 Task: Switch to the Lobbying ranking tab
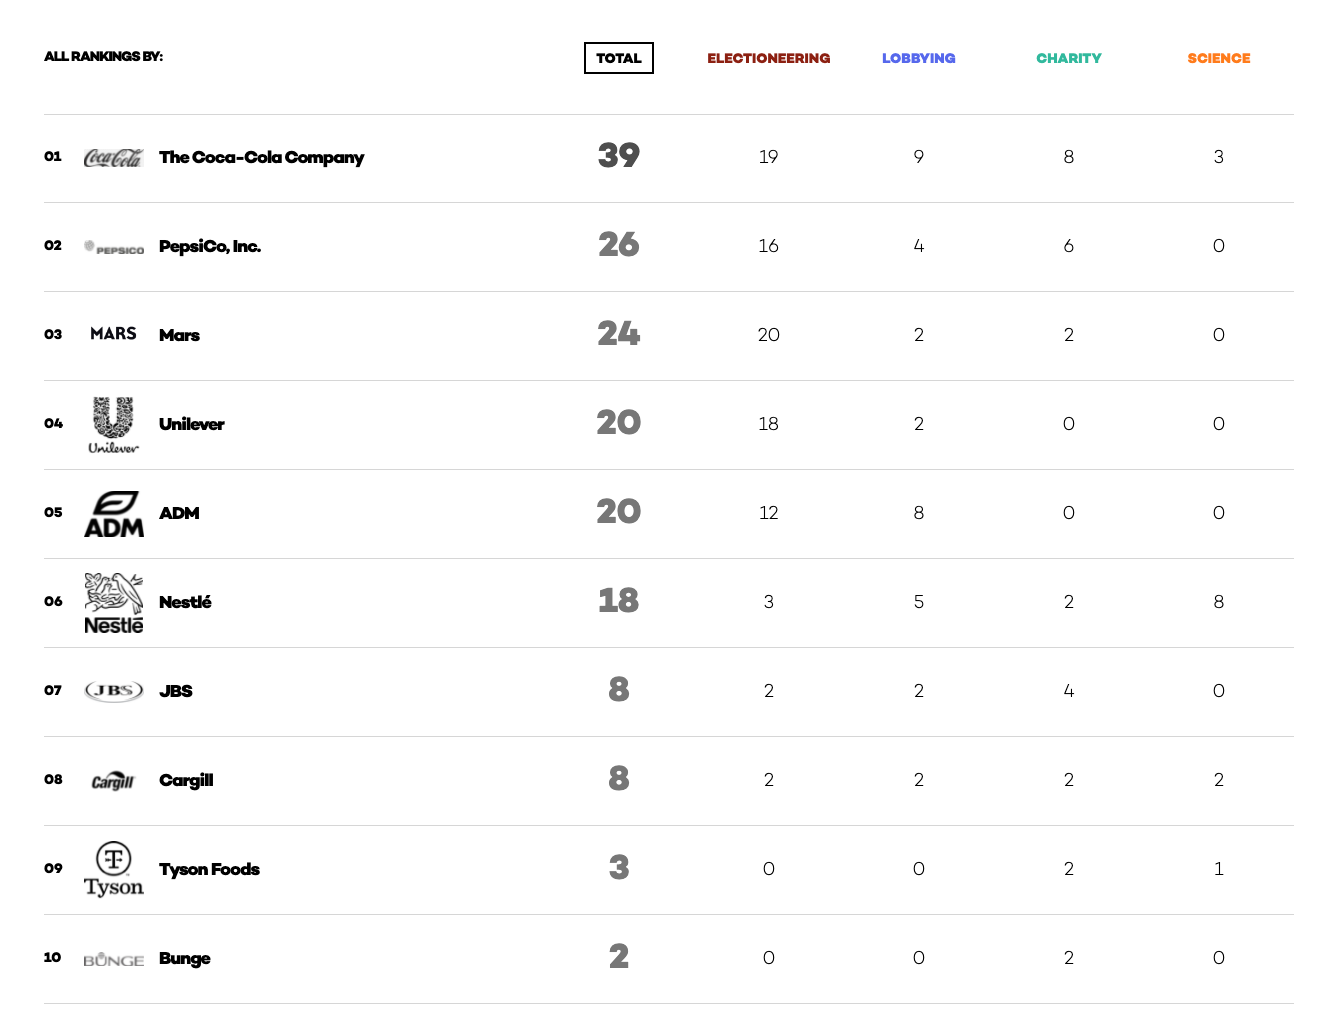pyautogui.click(x=918, y=58)
